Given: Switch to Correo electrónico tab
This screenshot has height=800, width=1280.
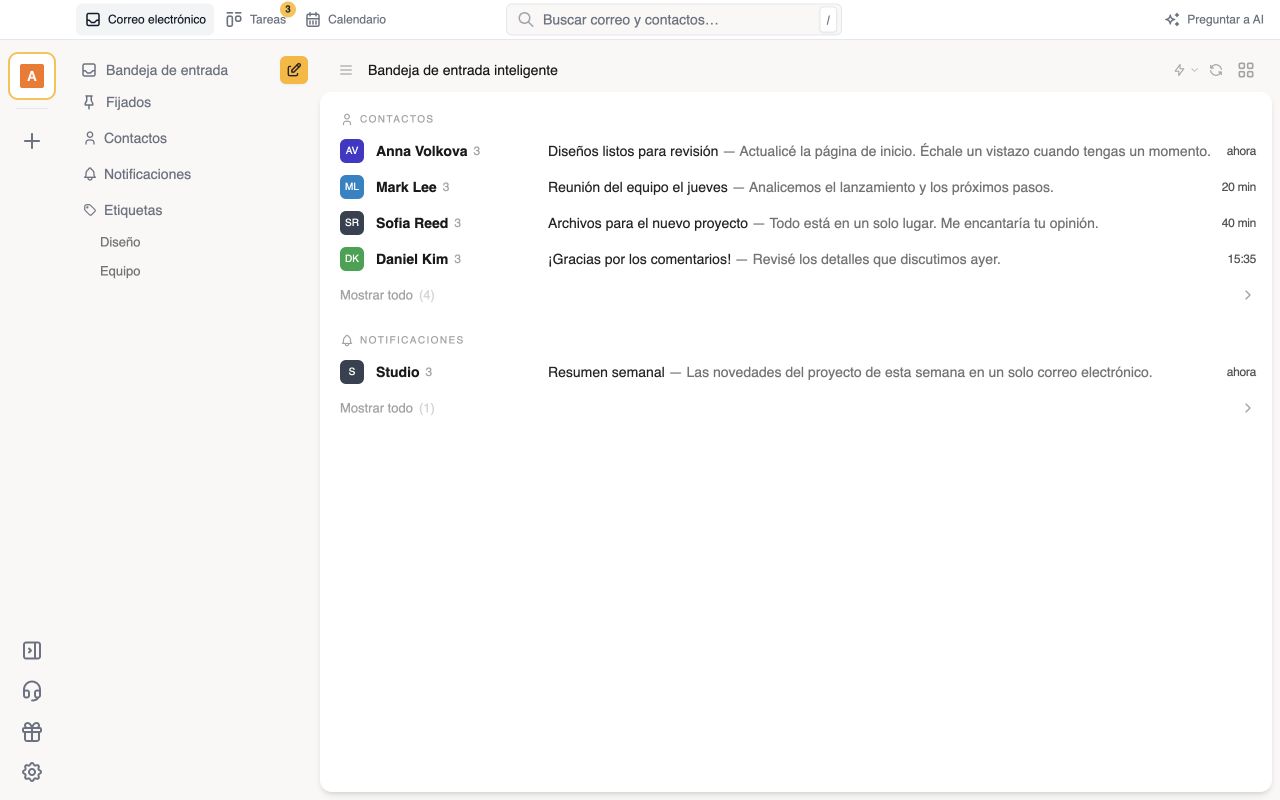Looking at the screenshot, I should click(145, 19).
